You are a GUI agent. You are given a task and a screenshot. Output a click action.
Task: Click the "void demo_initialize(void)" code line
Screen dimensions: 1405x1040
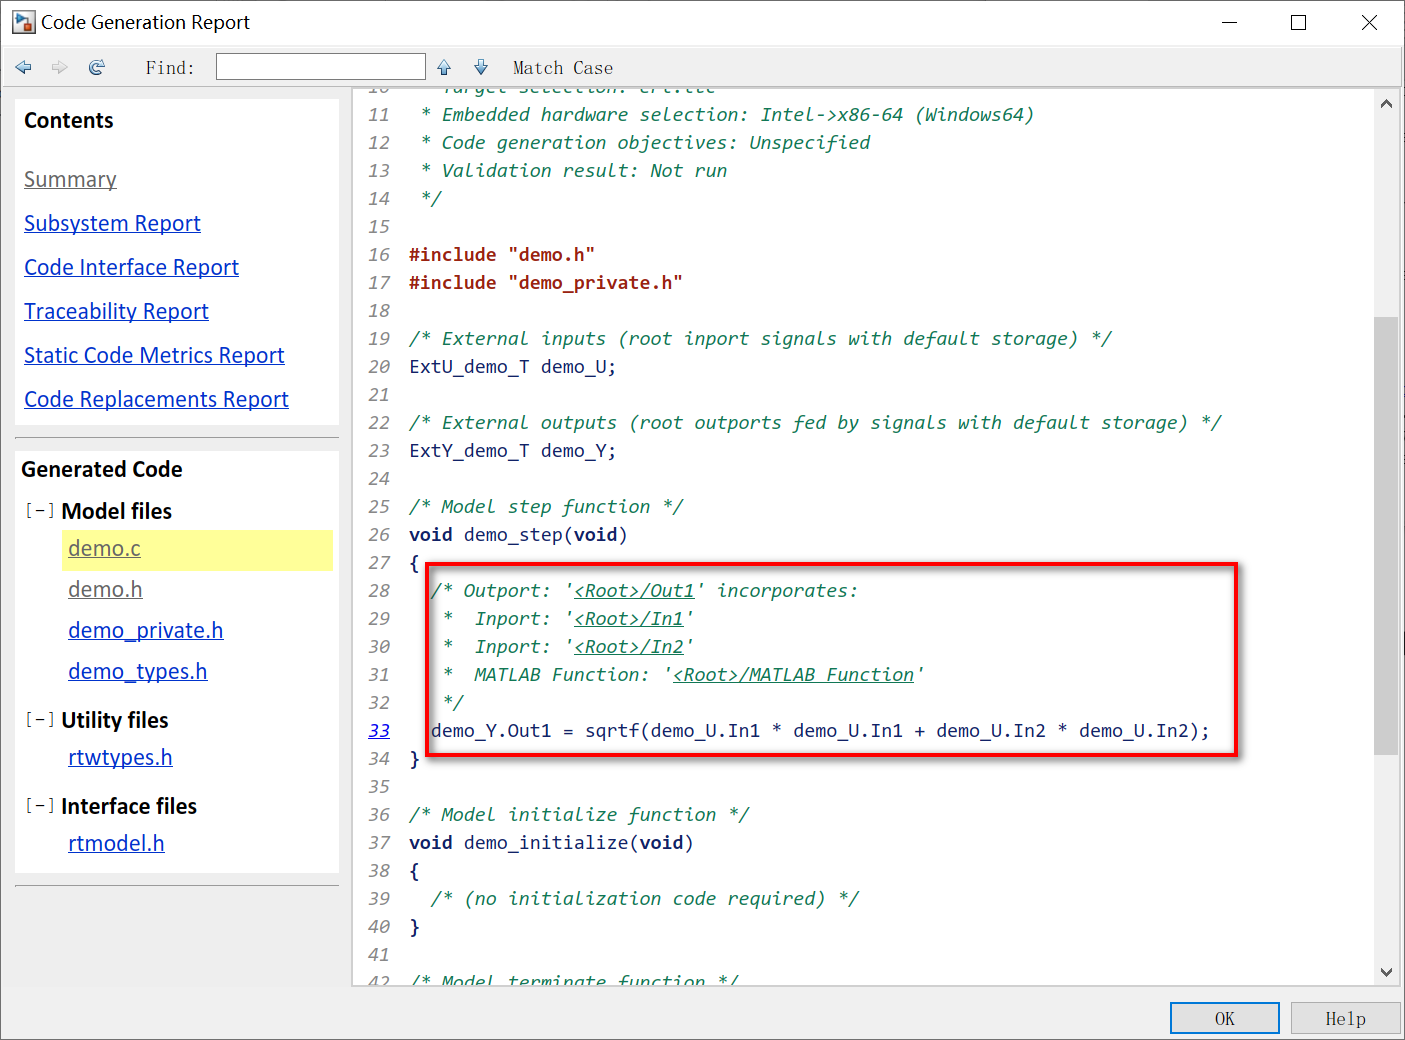click(x=551, y=843)
